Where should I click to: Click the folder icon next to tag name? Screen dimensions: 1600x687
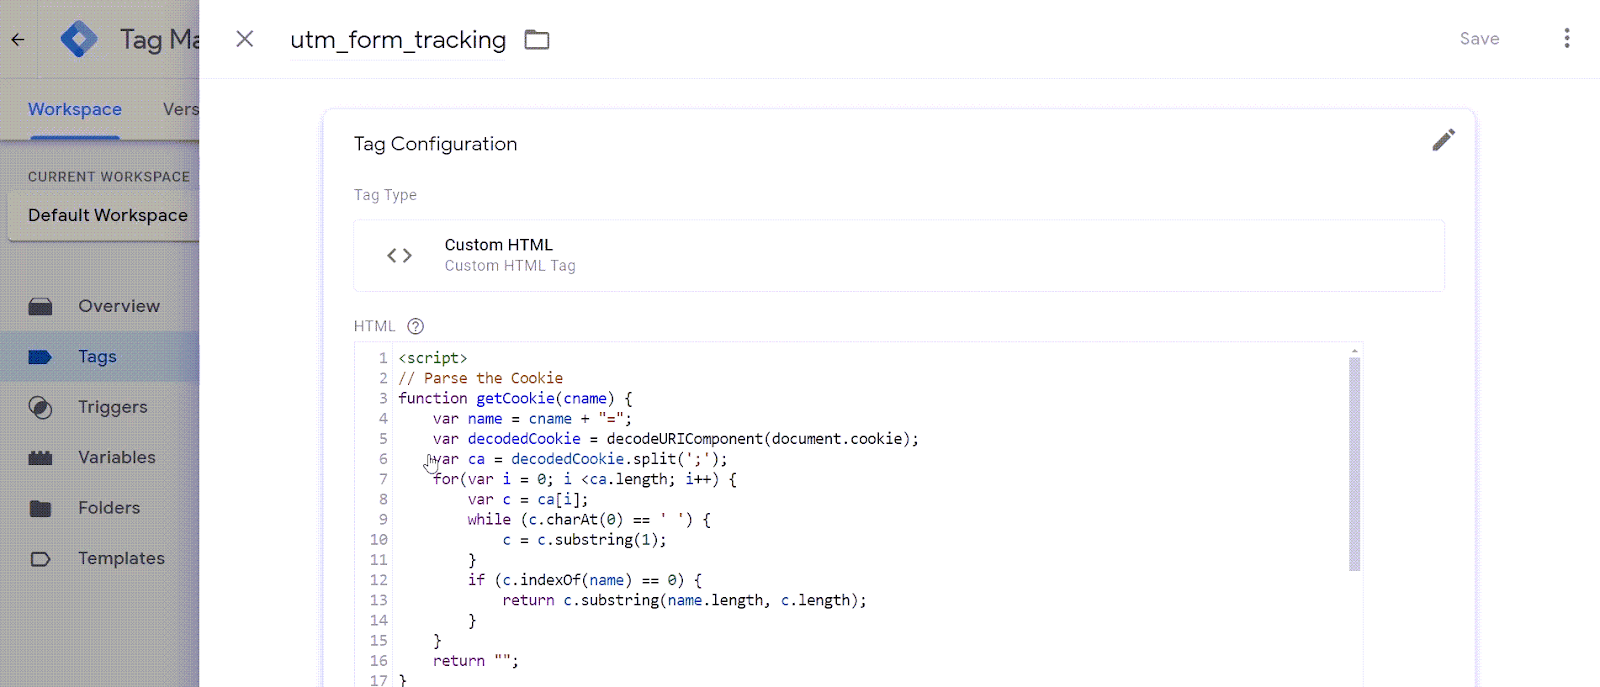pos(537,40)
